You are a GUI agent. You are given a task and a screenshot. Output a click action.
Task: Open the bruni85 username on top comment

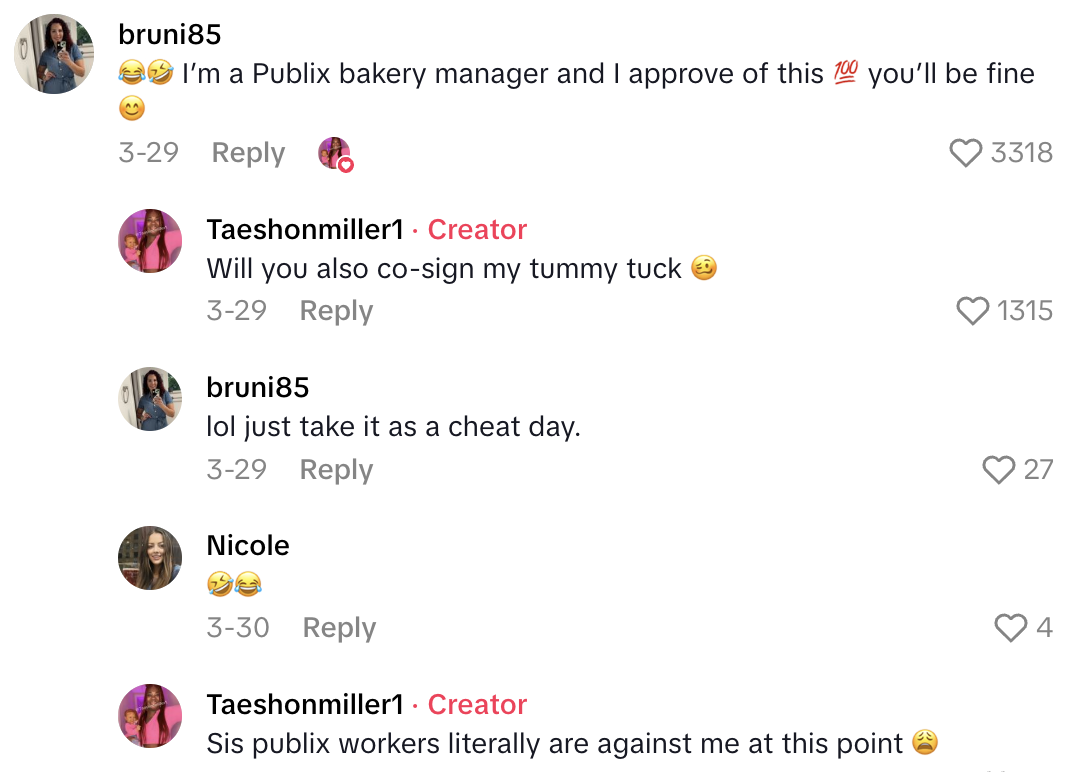[169, 34]
